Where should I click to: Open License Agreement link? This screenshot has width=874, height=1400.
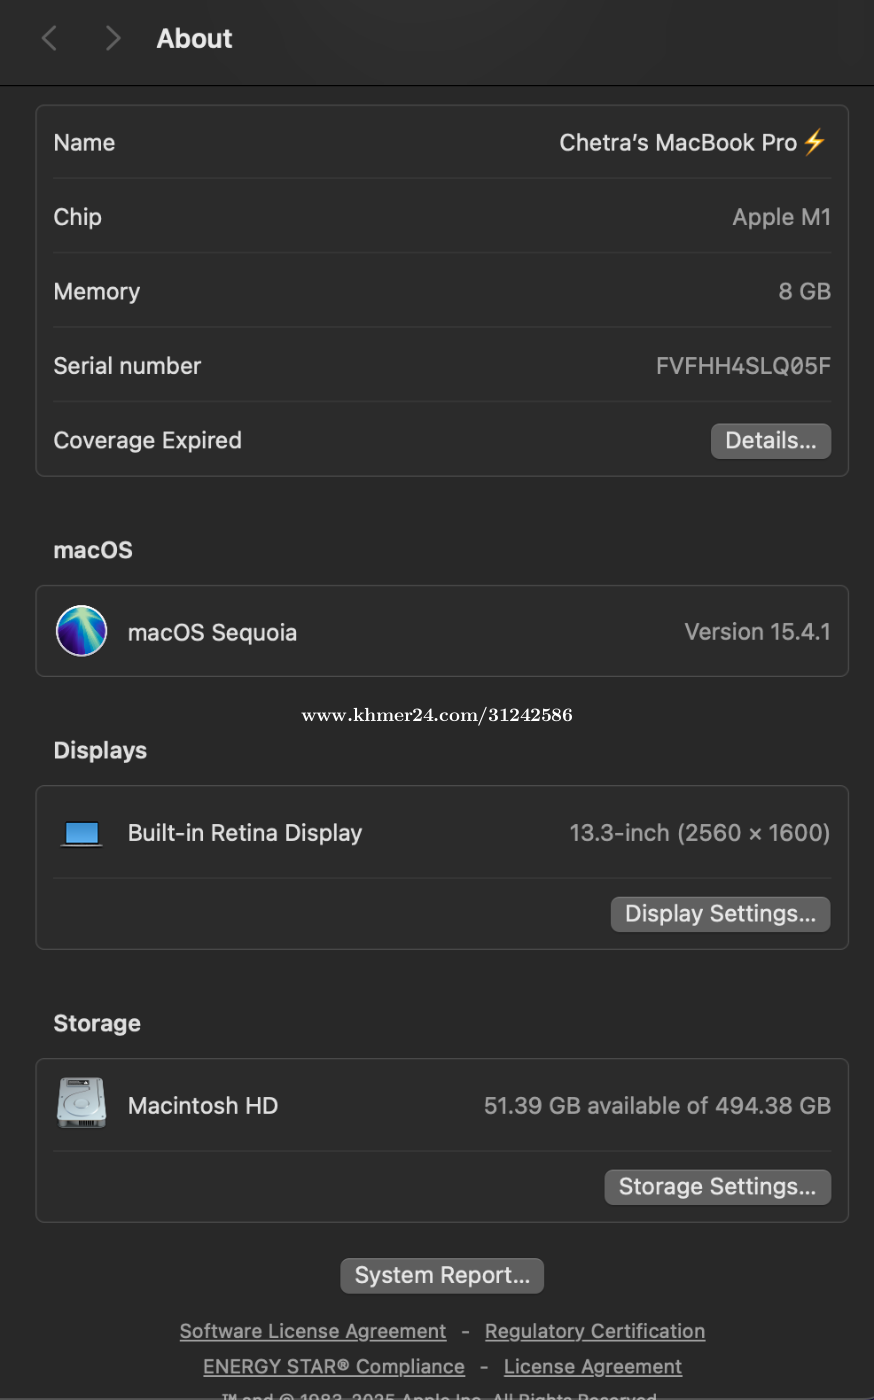tap(593, 1366)
